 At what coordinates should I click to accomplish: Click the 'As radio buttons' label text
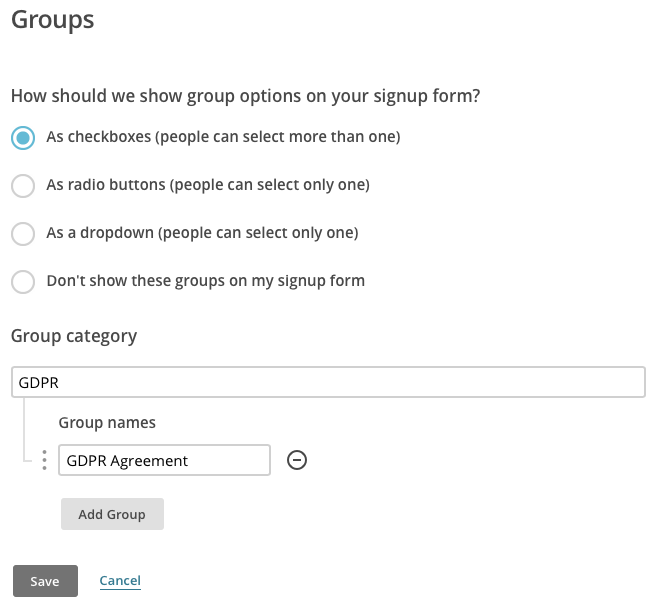[207, 185]
